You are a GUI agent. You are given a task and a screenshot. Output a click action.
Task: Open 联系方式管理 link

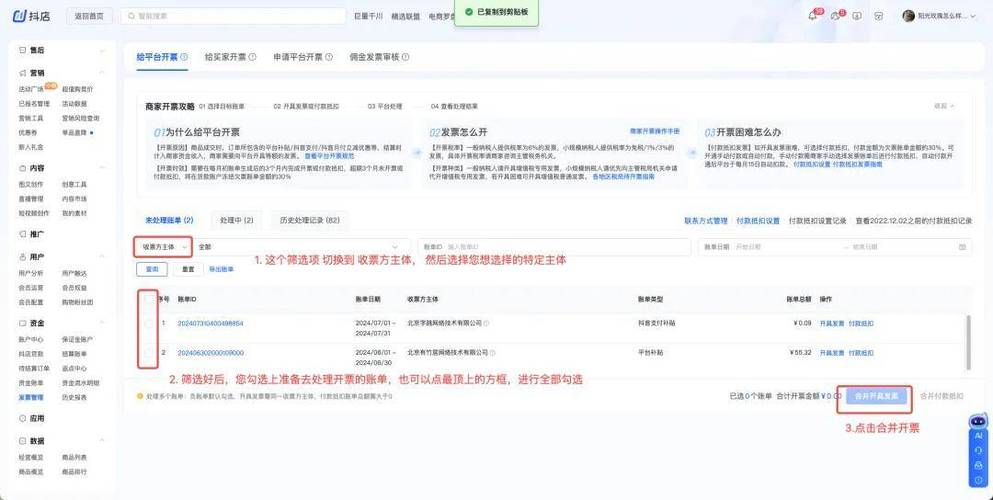coord(705,221)
